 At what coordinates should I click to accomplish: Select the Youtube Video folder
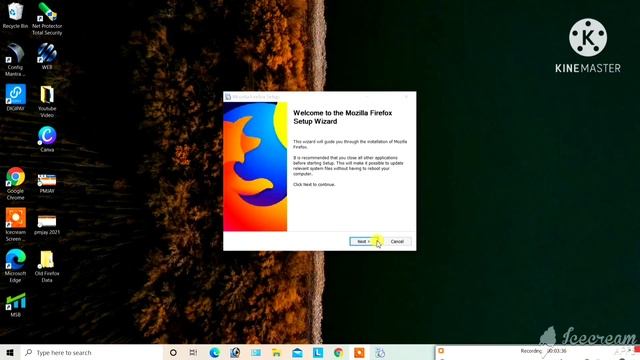point(47,101)
